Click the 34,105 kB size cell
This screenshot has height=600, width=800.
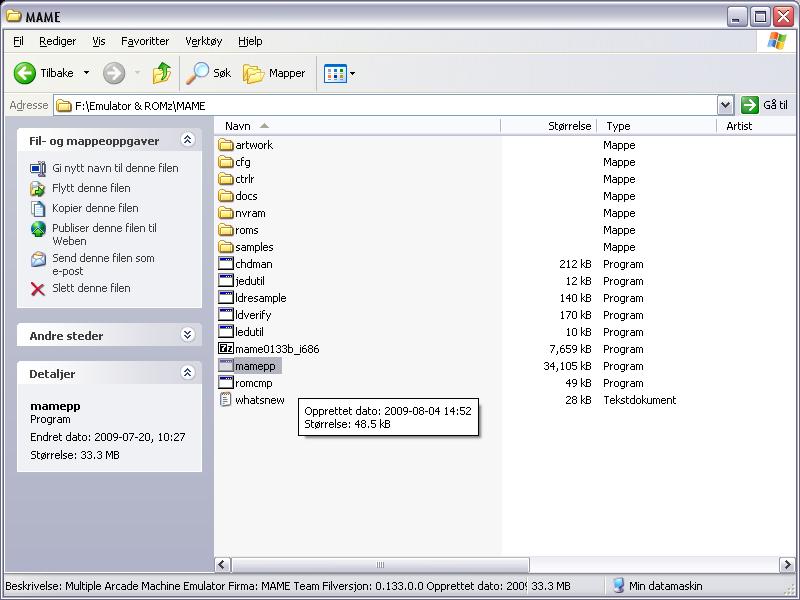(x=567, y=366)
